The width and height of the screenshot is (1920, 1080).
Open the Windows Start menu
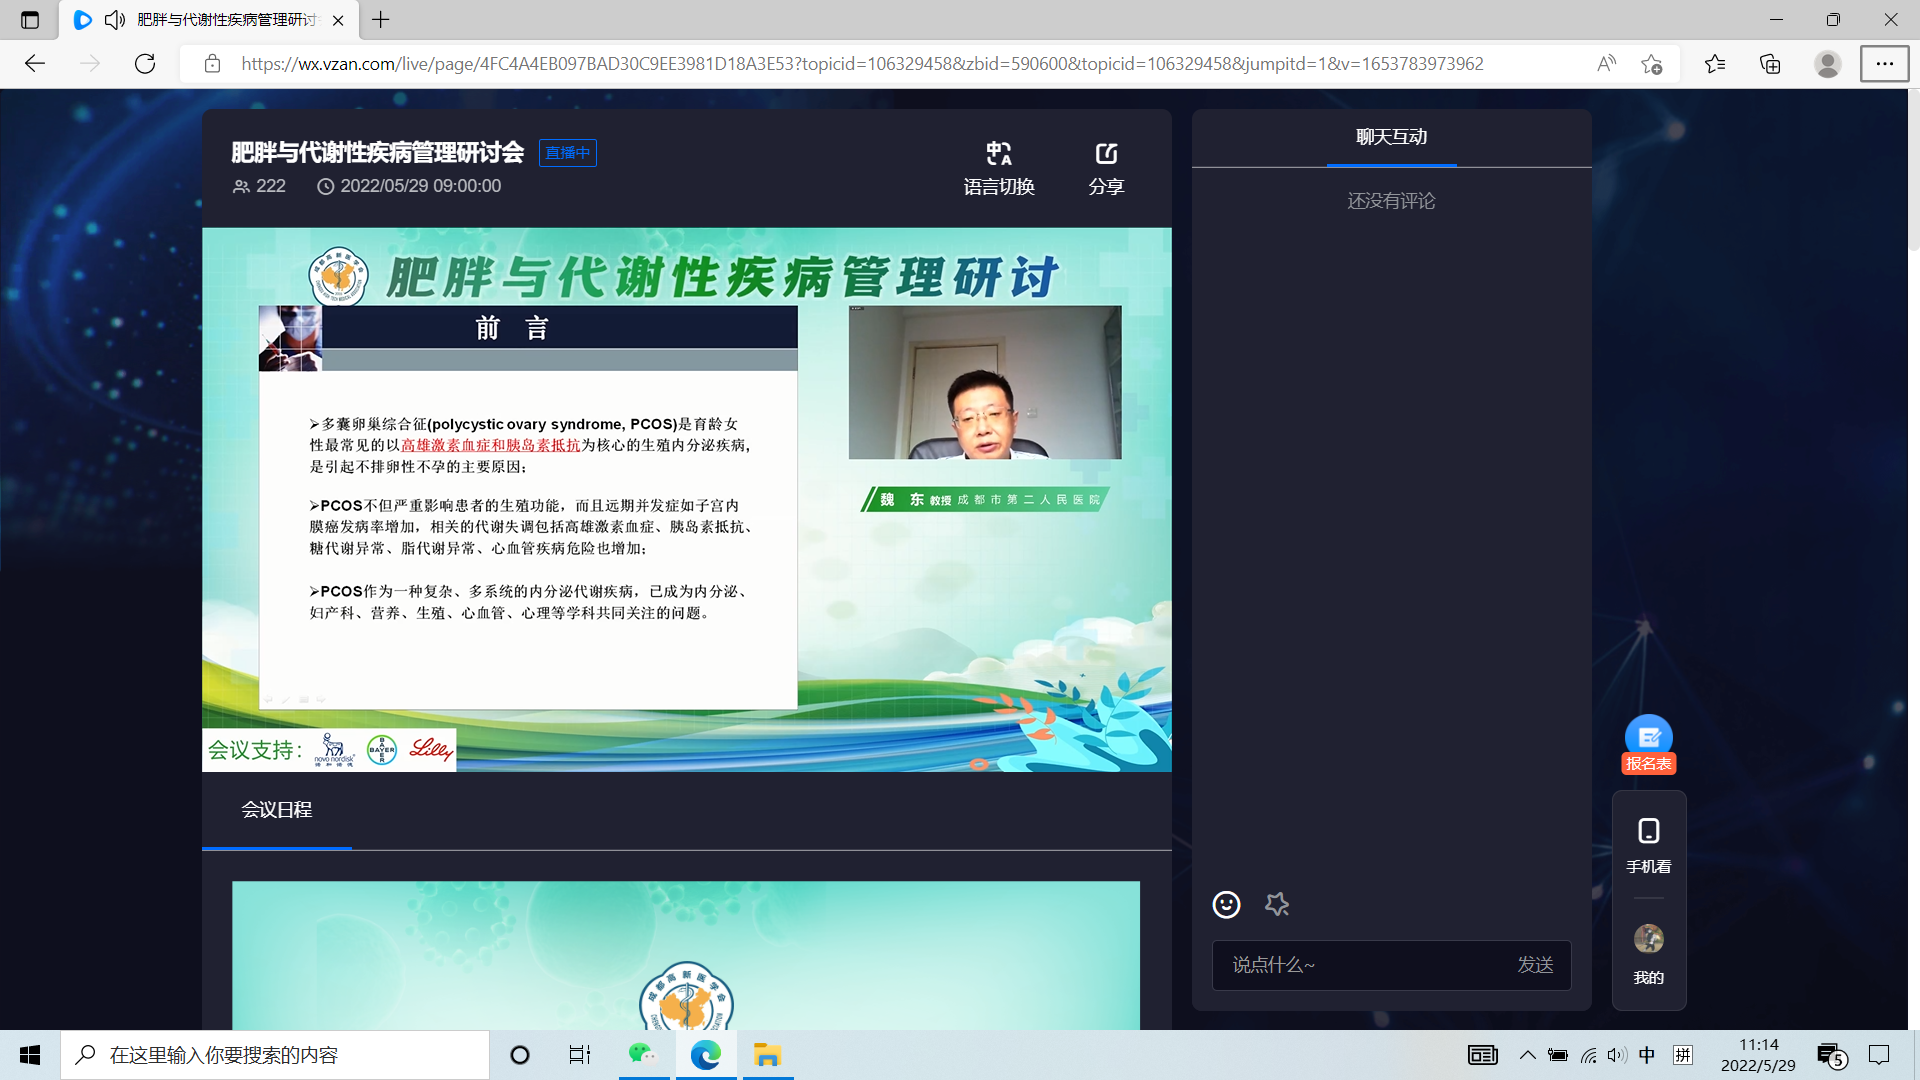[x=30, y=1055]
